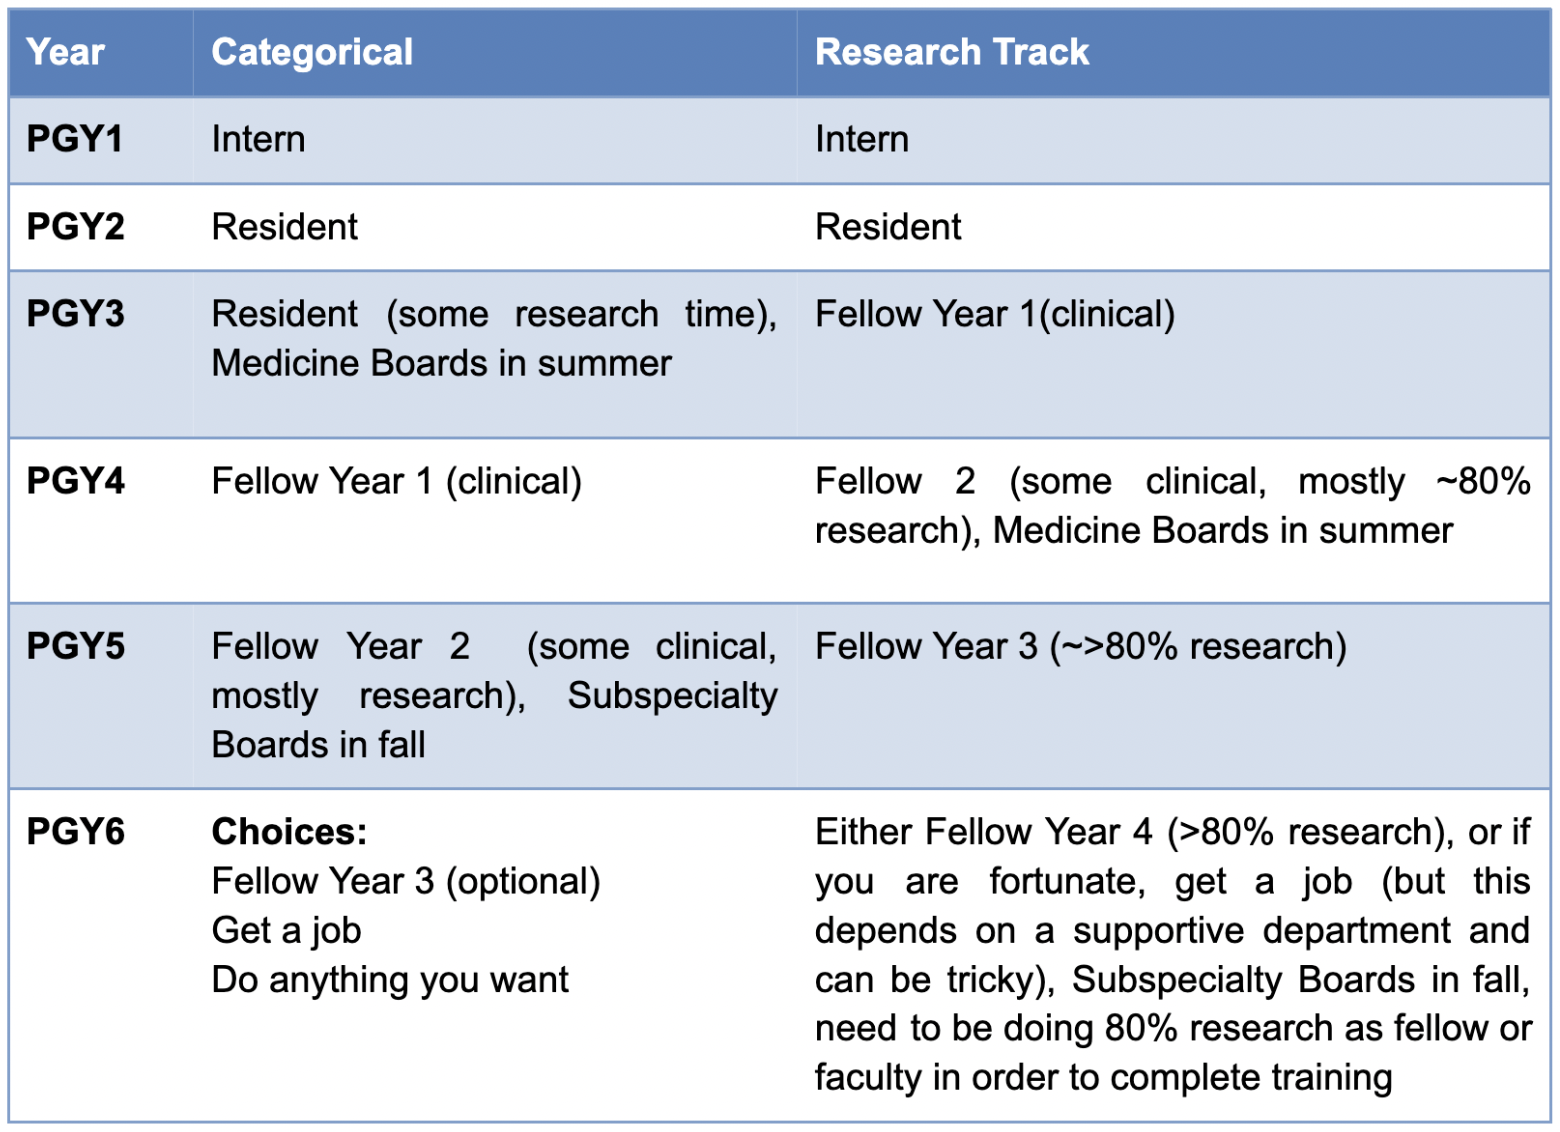Select the PGY1 row label
This screenshot has width=1560, height=1132.
click(75, 139)
